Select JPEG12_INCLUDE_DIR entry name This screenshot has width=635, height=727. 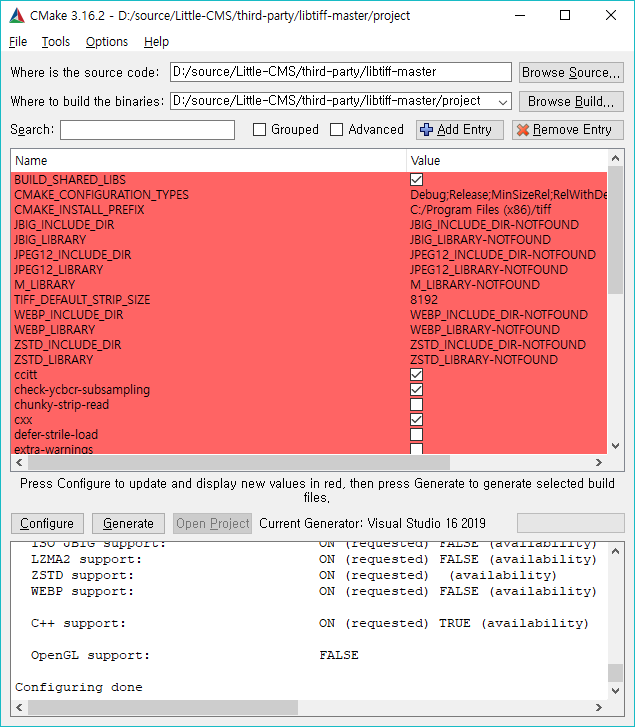point(72,255)
